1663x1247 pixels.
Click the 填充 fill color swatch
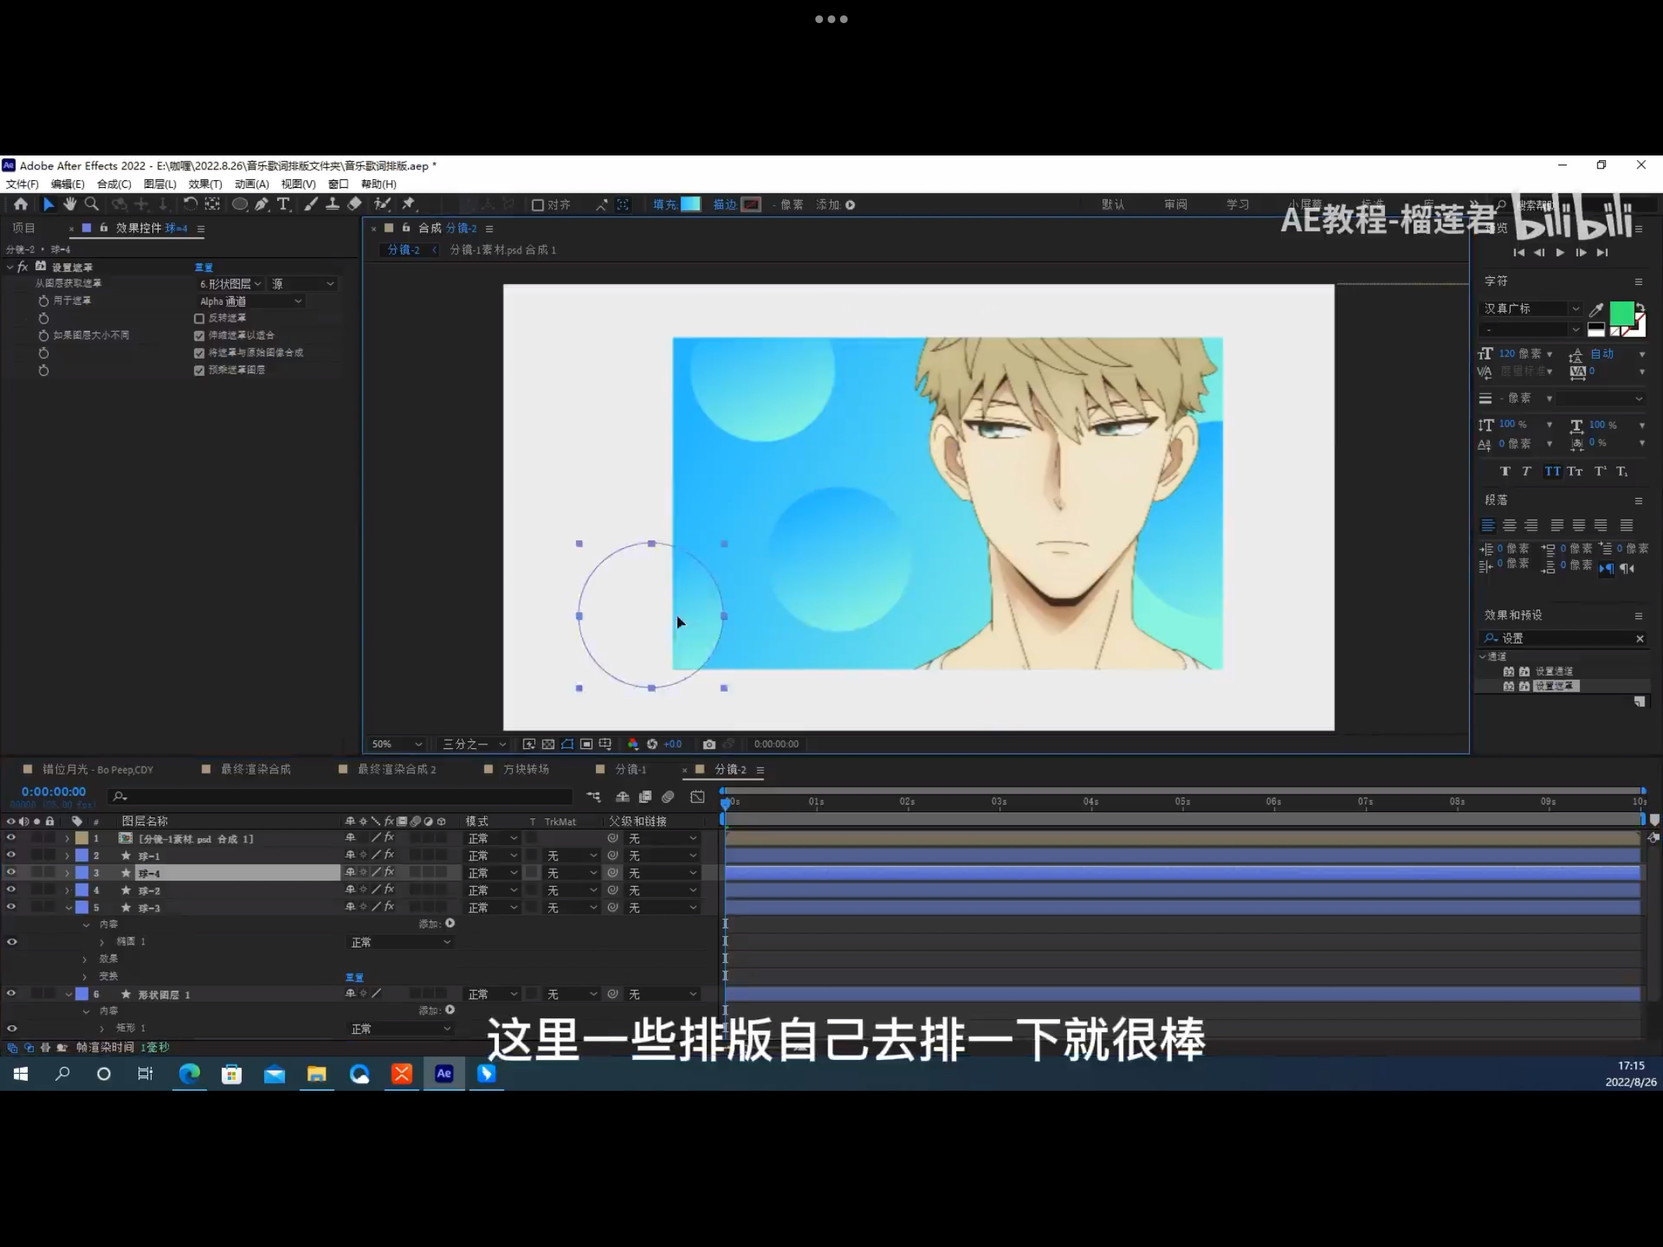point(691,205)
